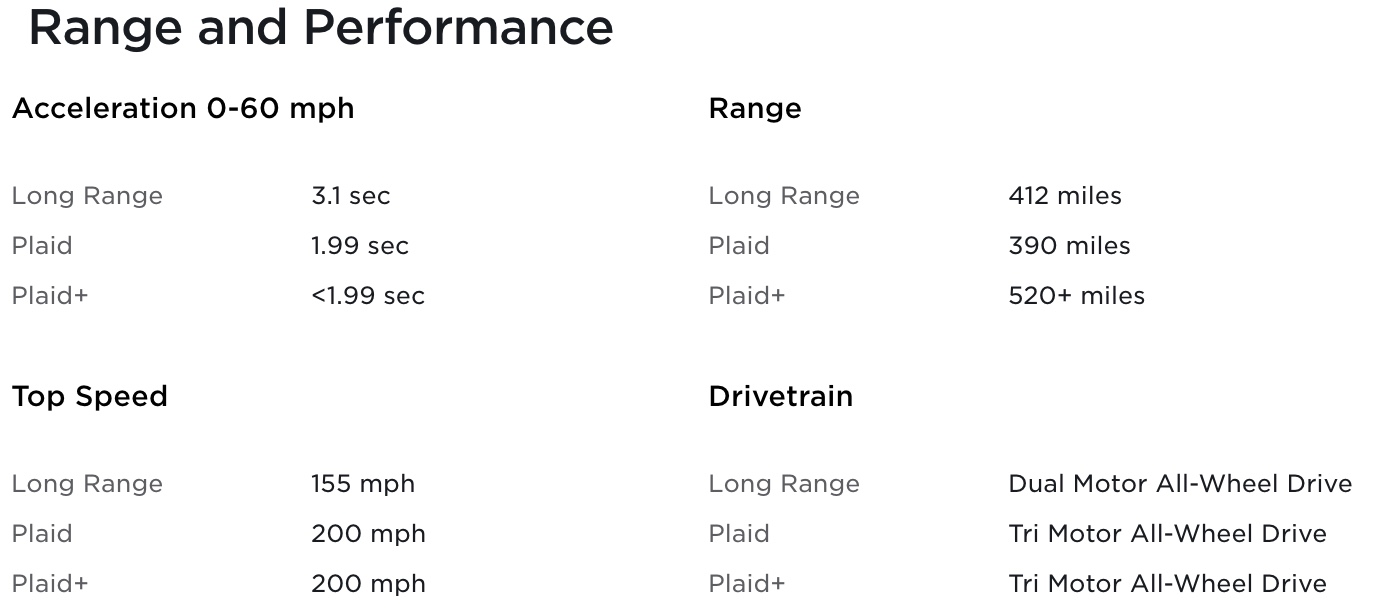
Task: Click the 412 miles range value
Action: 1064,196
